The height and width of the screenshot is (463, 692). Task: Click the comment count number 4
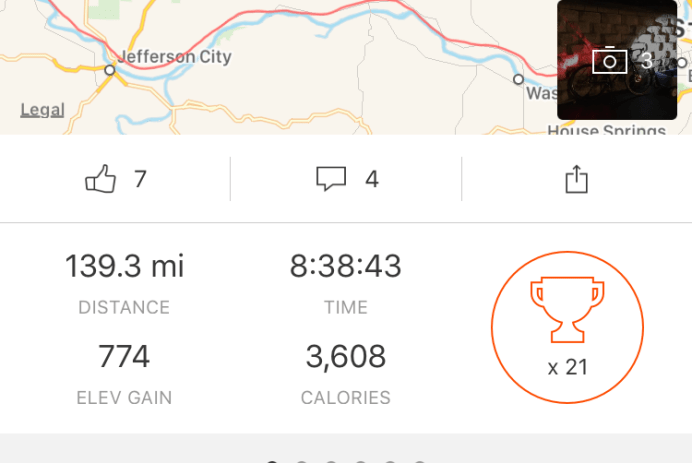tap(371, 180)
